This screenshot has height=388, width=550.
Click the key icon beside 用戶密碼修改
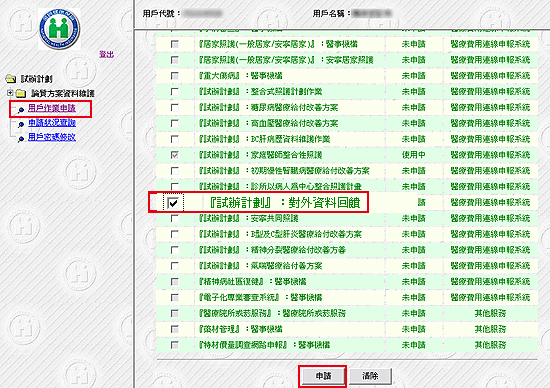coord(21,138)
